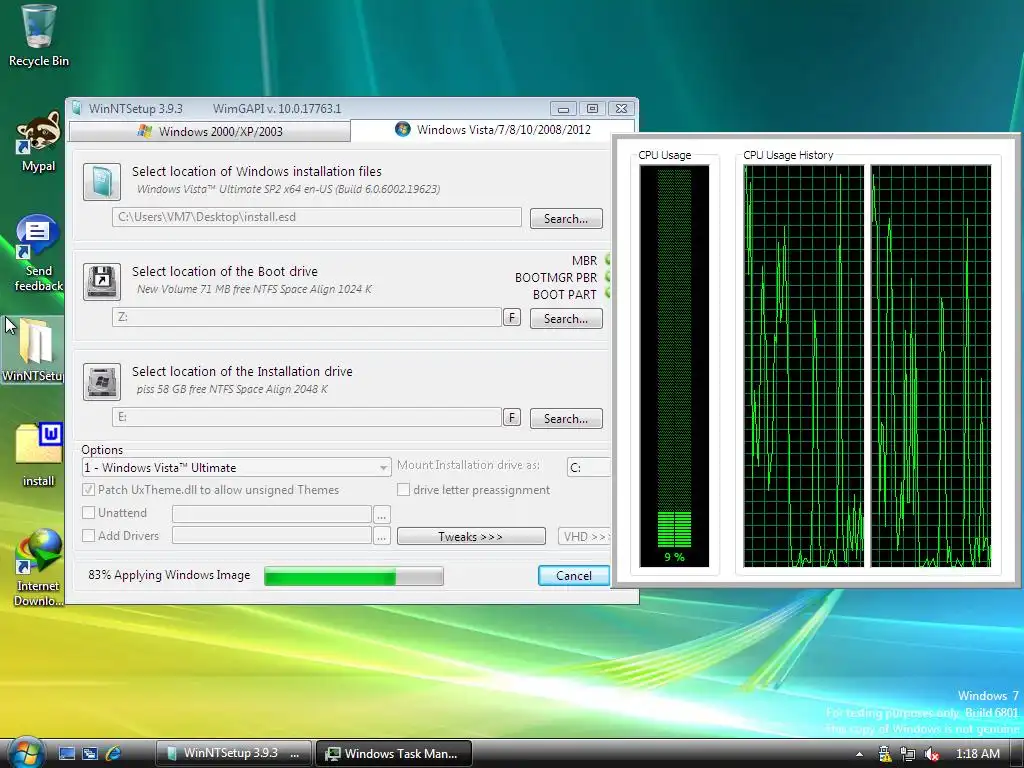Click the Installation drive hard disk icon
The width and height of the screenshot is (1024, 768).
point(102,381)
